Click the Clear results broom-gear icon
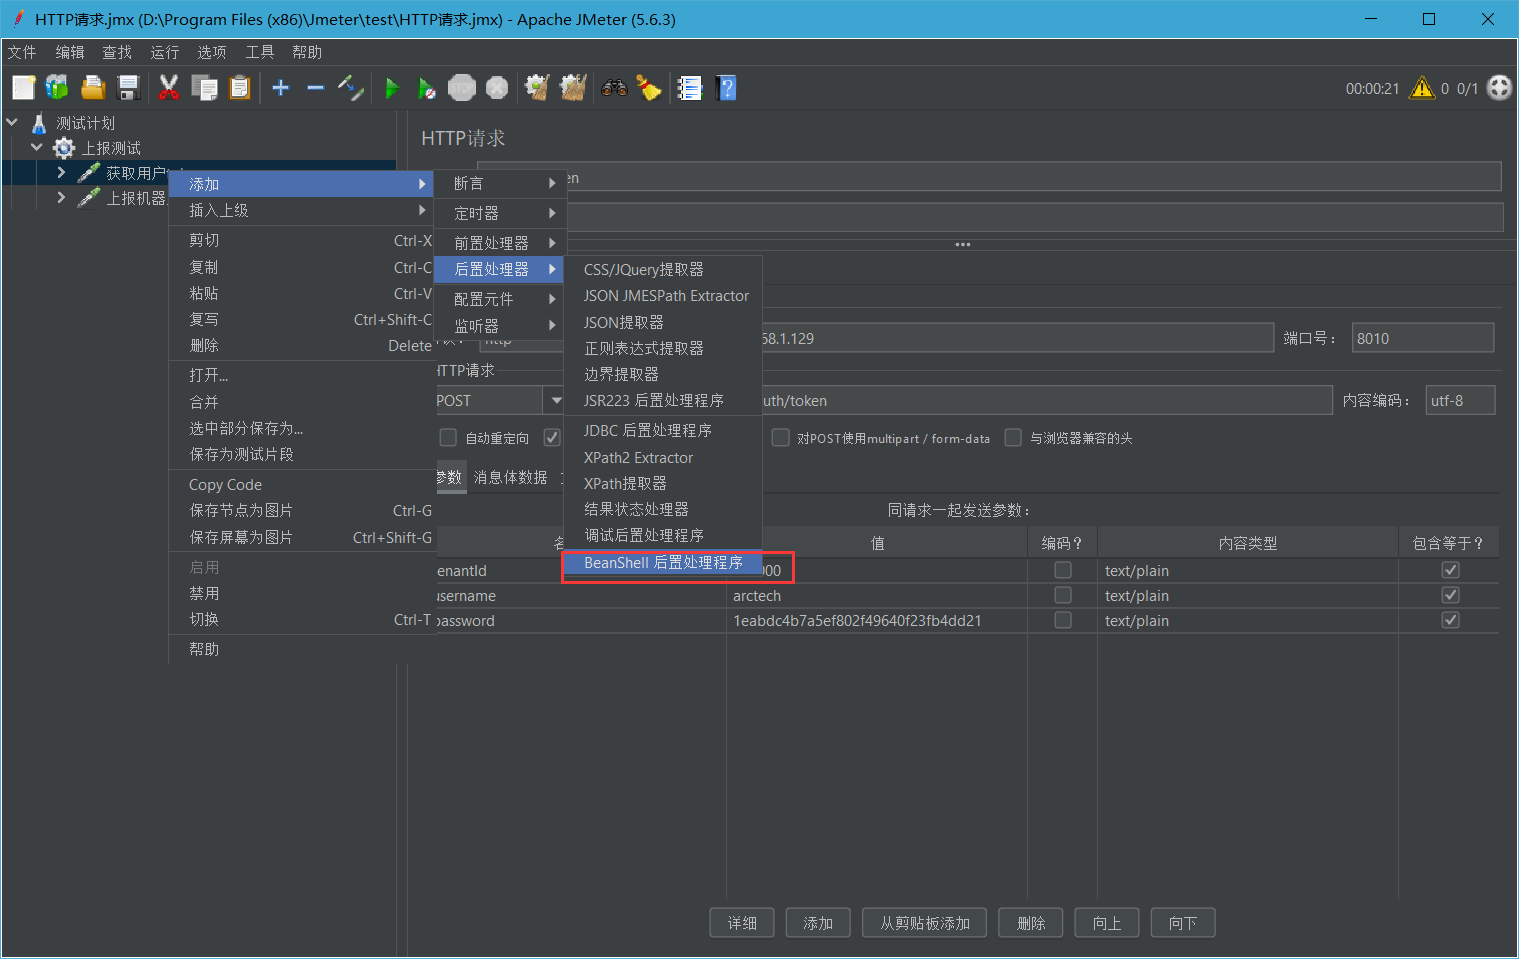 (x=538, y=88)
